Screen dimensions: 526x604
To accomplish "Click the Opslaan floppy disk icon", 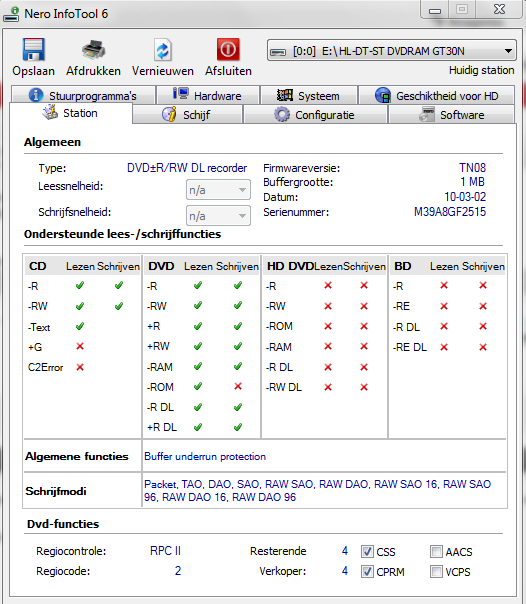I will (34, 49).
